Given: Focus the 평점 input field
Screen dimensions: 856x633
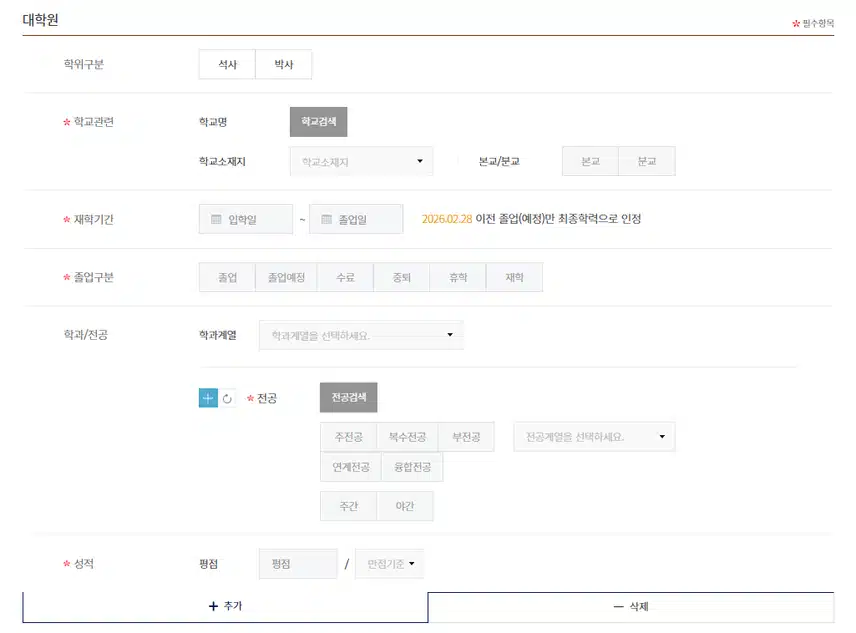Looking at the screenshot, I should 298,564.
